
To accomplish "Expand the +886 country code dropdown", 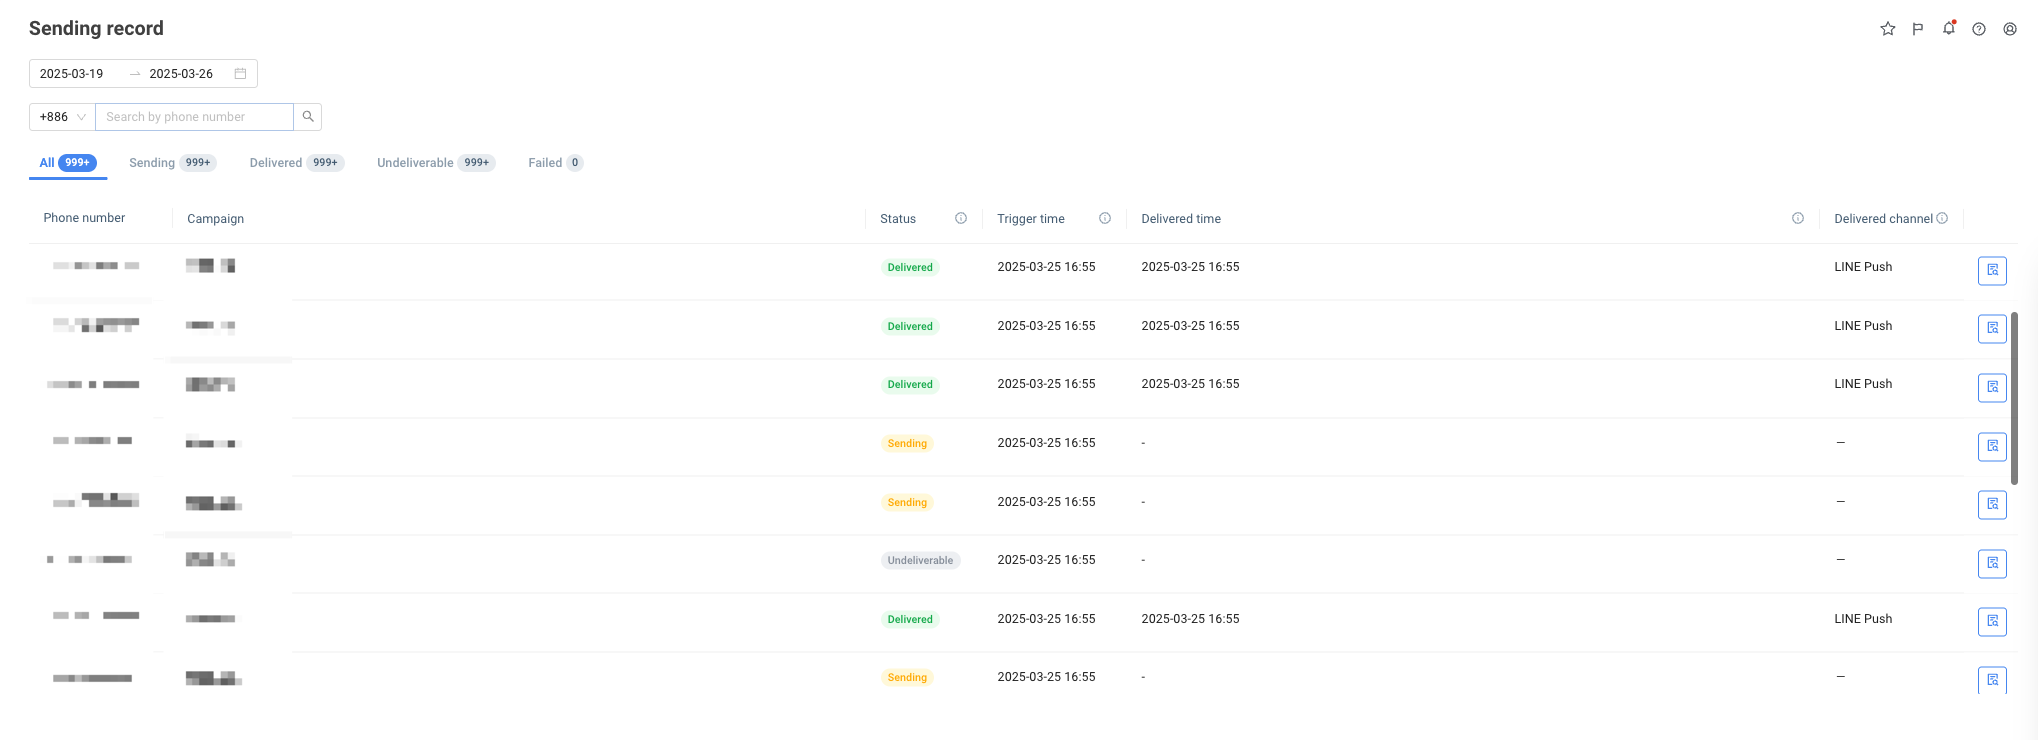I will [62, 117].
